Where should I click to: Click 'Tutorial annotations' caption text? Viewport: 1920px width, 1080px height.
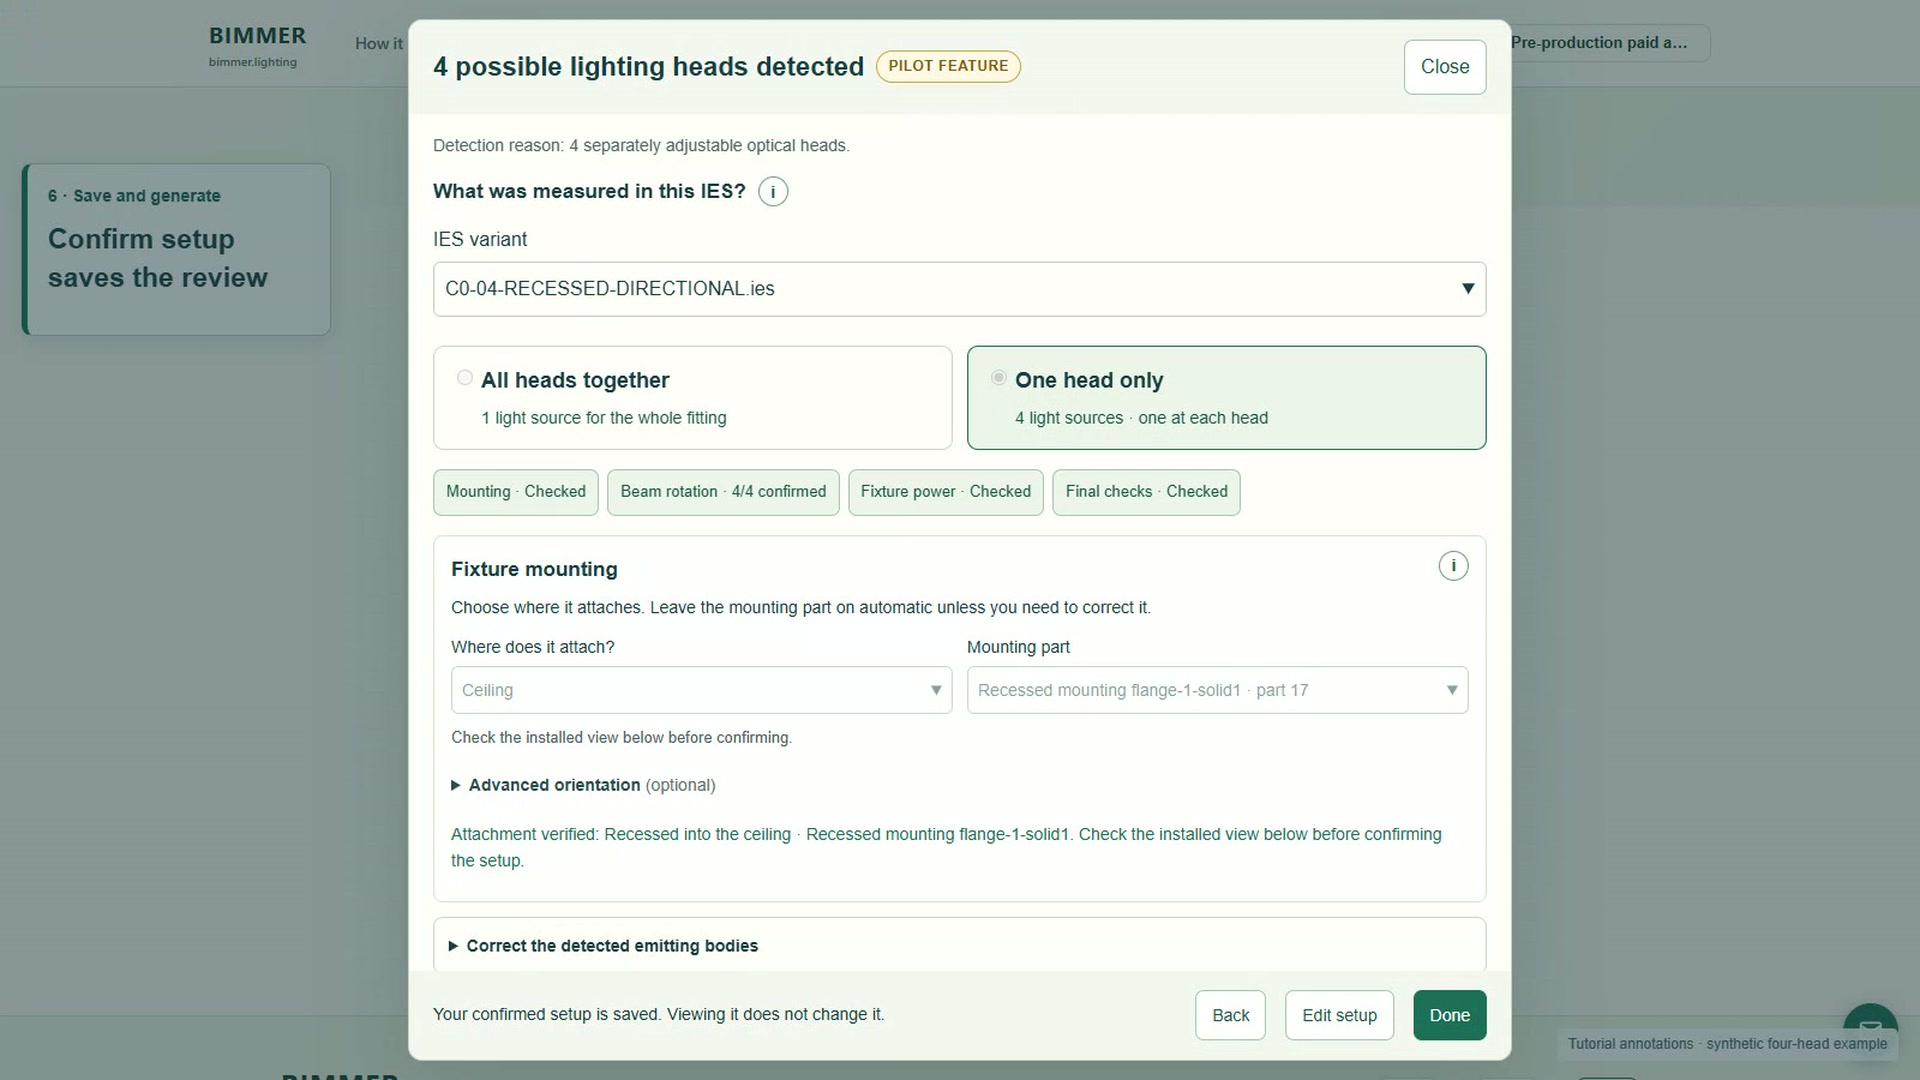click(1727, 1044)
